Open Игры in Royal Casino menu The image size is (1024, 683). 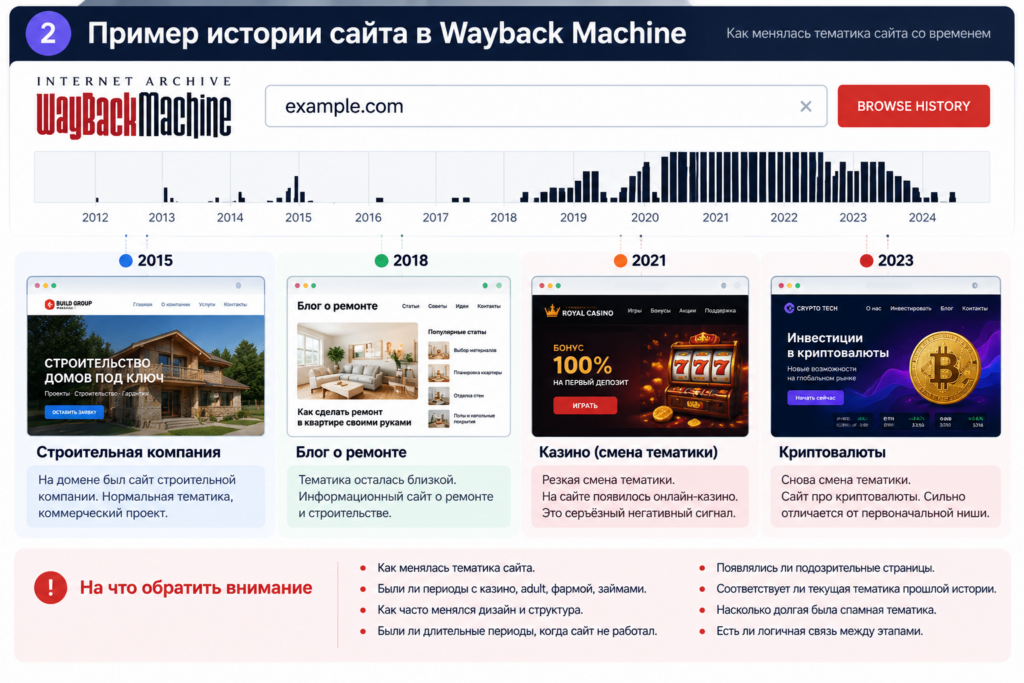coord(634,311)
